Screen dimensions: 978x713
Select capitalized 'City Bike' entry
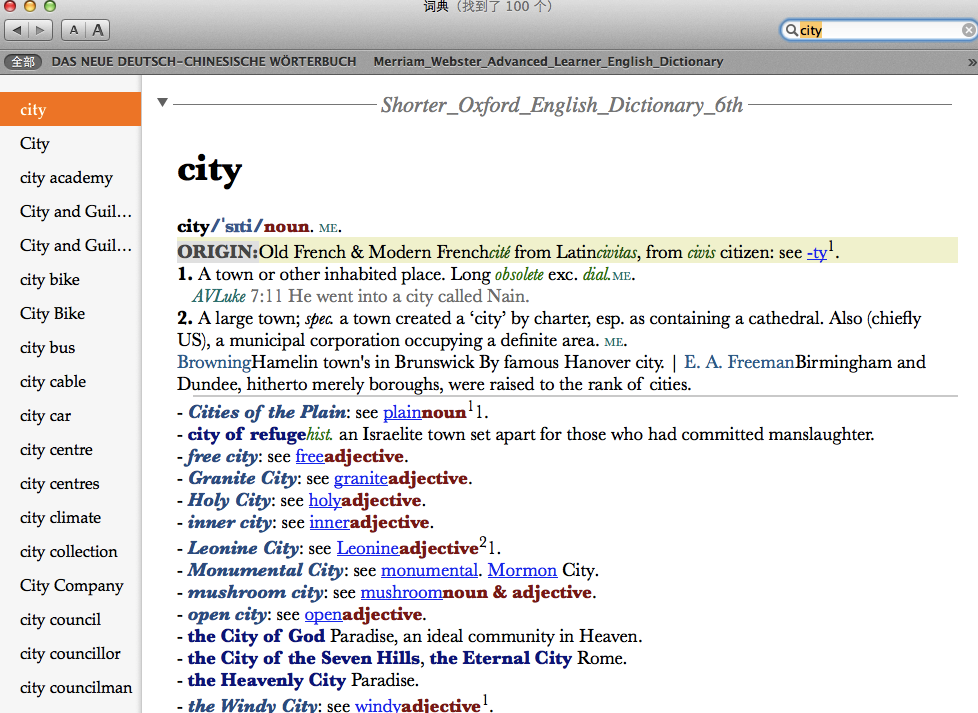coord(70,313)
